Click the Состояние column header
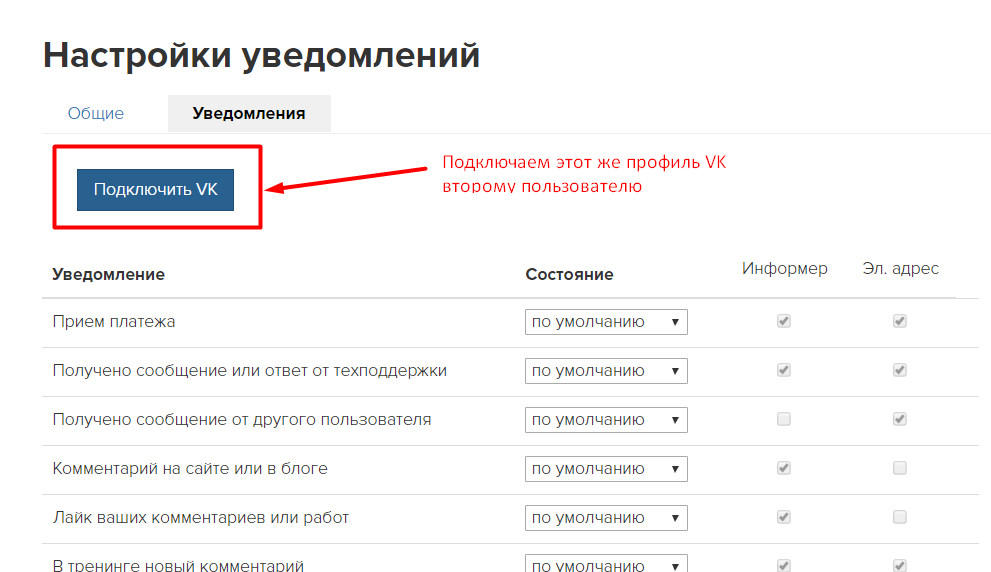The width and height of the screenshot is (991, 572). (x=569, y=274)
